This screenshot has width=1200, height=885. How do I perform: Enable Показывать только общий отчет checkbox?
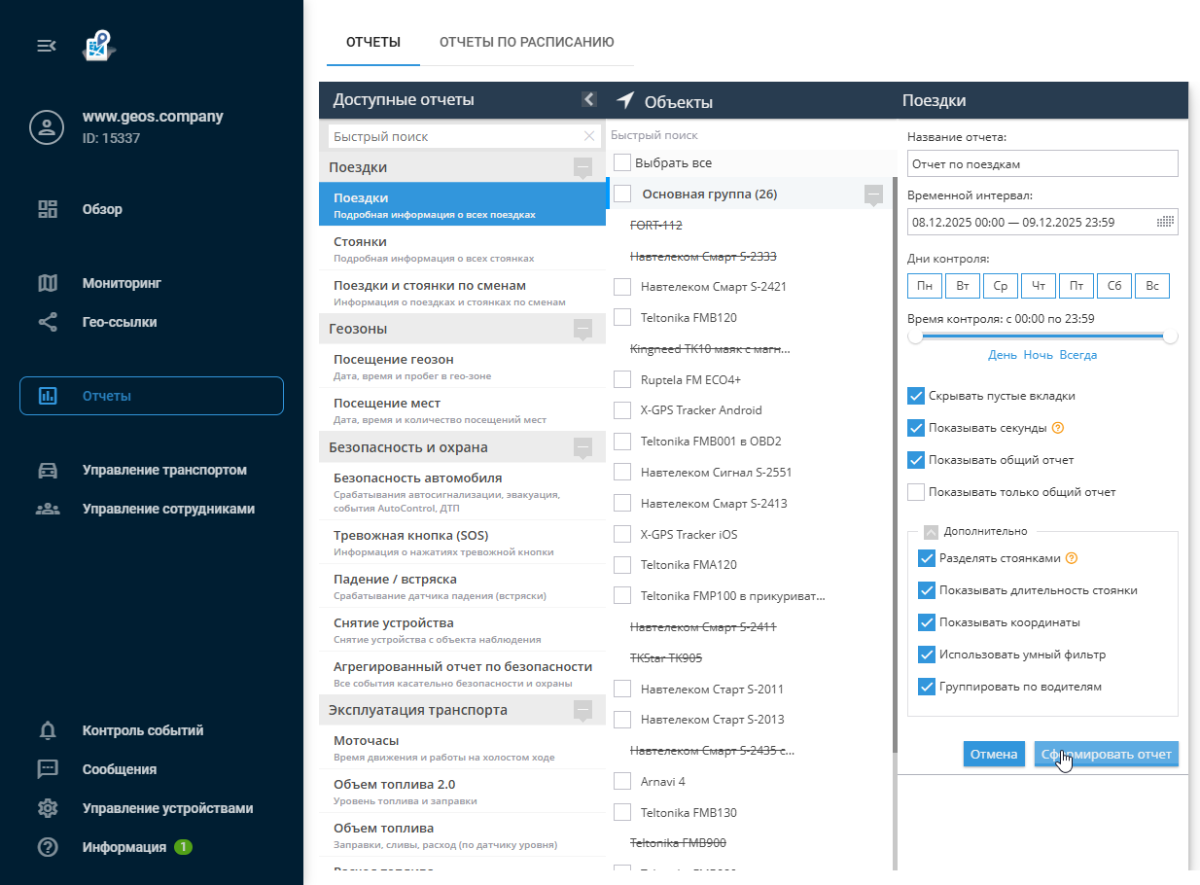click(x=916, y=492)
